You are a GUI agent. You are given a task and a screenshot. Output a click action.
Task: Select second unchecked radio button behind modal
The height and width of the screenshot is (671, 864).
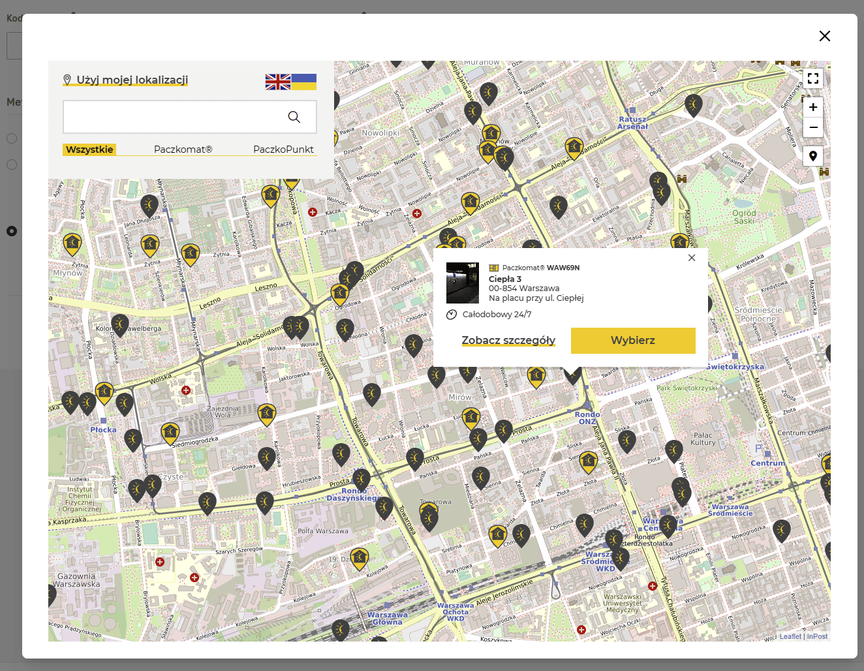coord(12,164)
